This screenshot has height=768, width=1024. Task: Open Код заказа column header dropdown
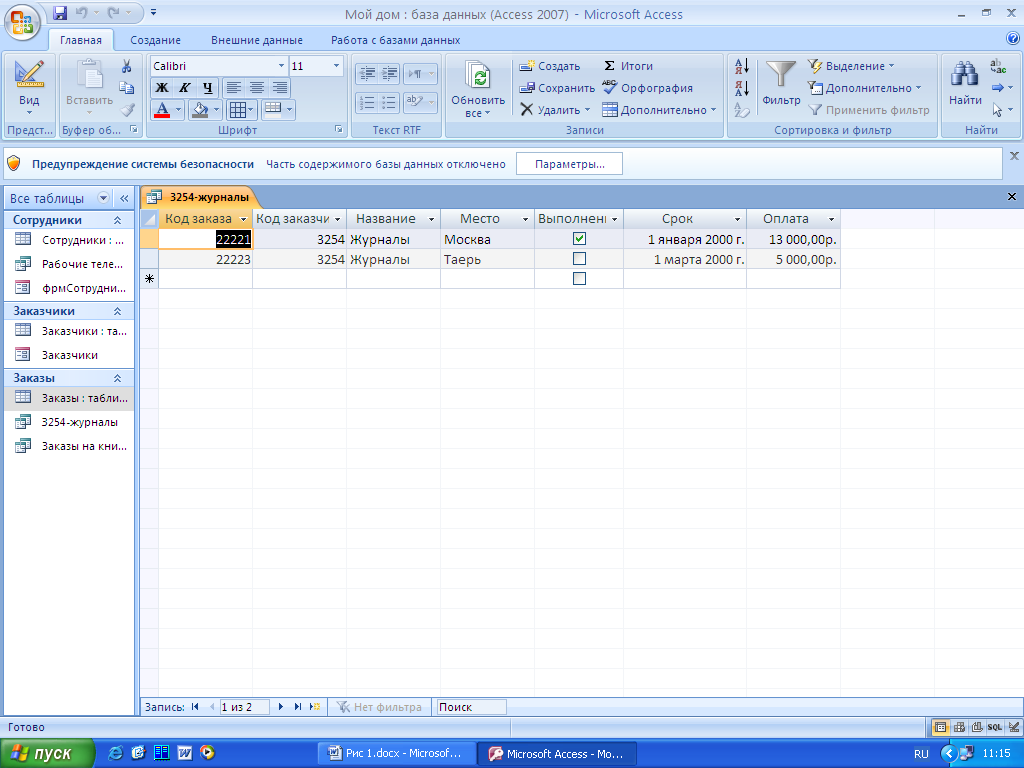pyautogui.click(x=244, y=219)
